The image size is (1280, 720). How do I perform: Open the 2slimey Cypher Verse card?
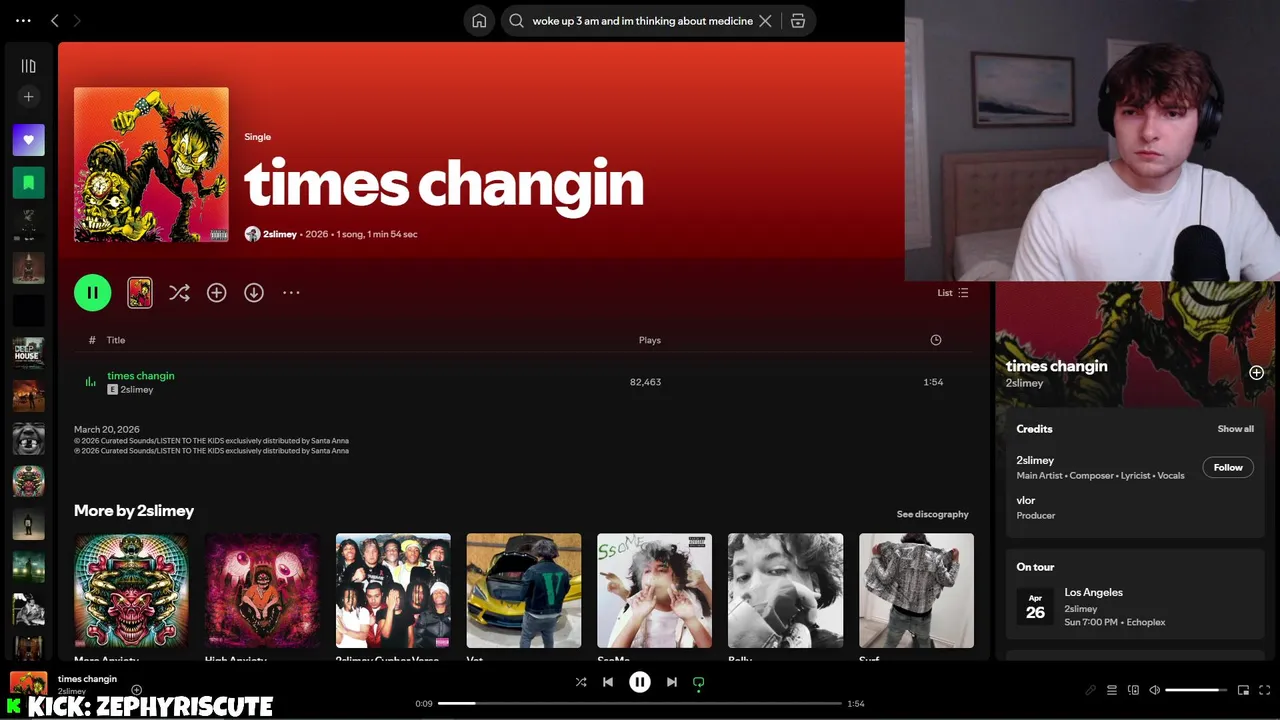click(393, 596)
